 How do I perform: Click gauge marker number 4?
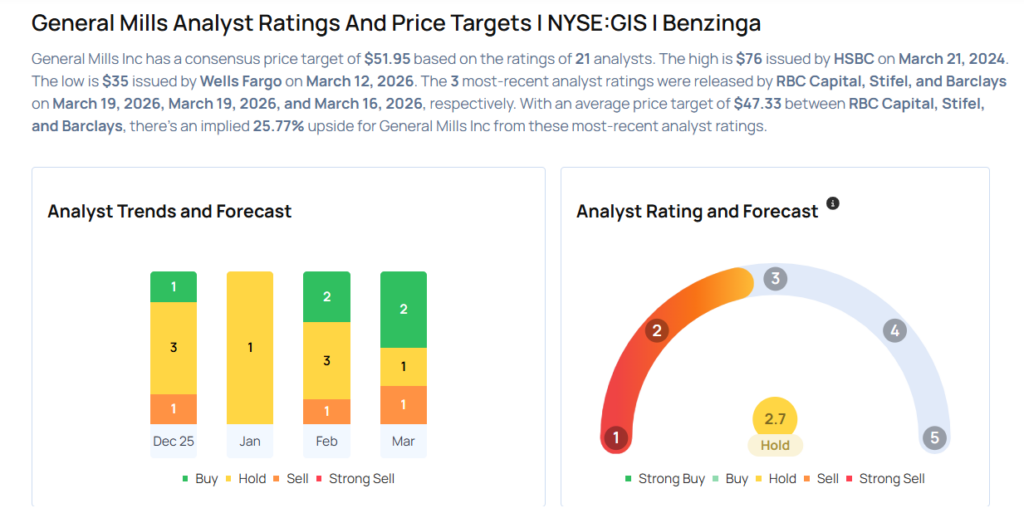pos(895,331)
